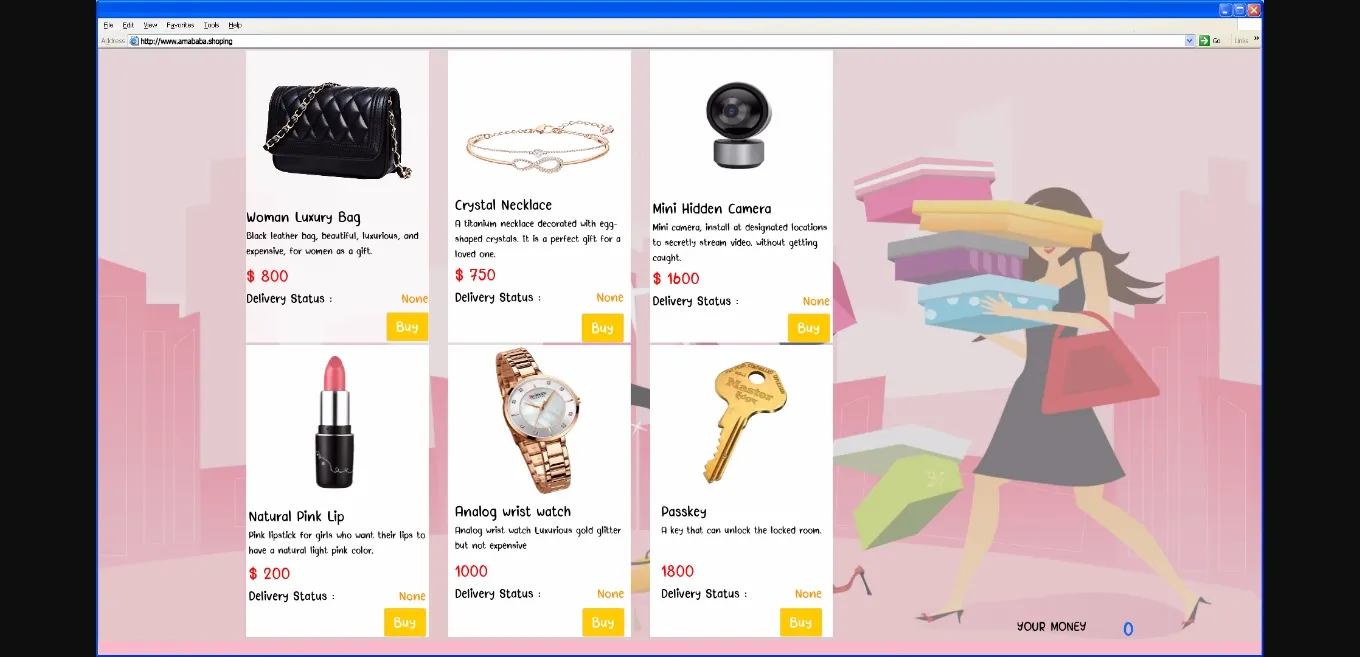Click the crystal bracelet product image
Viewport: 1360px width, 657px height.
[538, 148]
